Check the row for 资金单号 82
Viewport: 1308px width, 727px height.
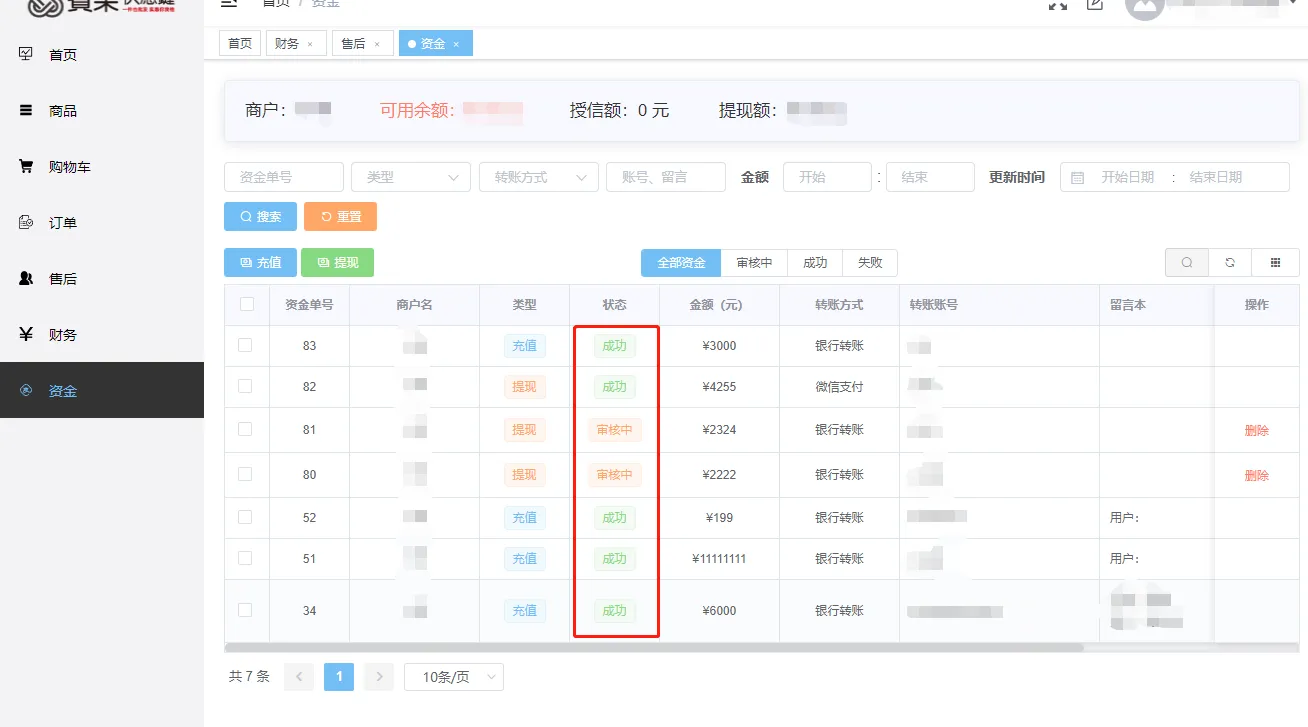point(245,386)
